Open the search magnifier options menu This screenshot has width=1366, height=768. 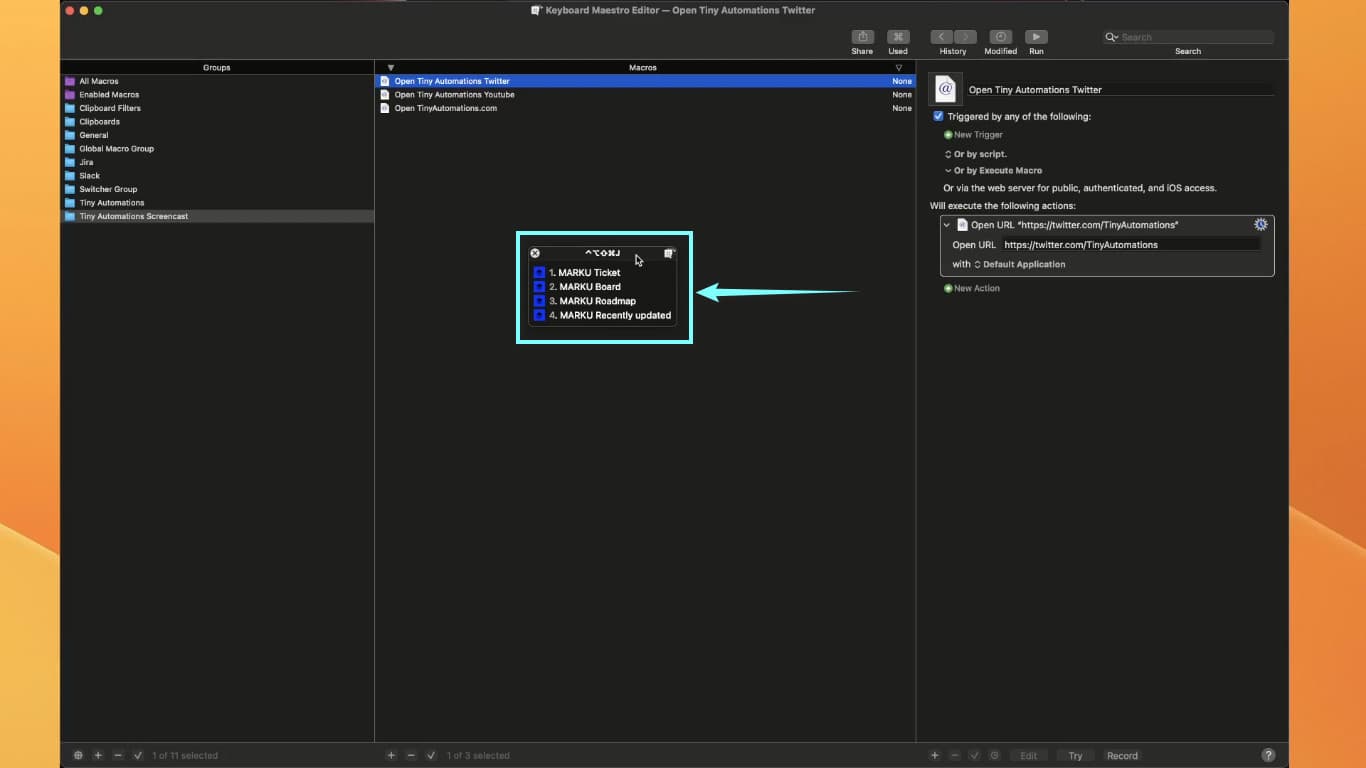pos(1112,37)
